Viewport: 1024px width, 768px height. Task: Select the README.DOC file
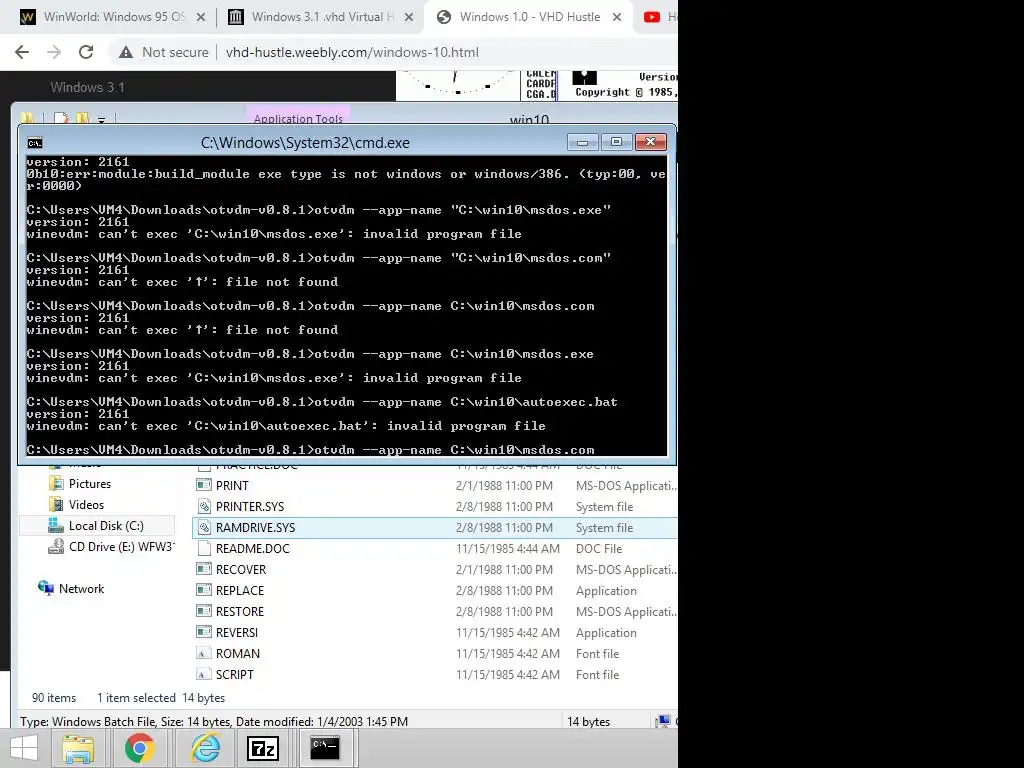[x=253, y=549]
